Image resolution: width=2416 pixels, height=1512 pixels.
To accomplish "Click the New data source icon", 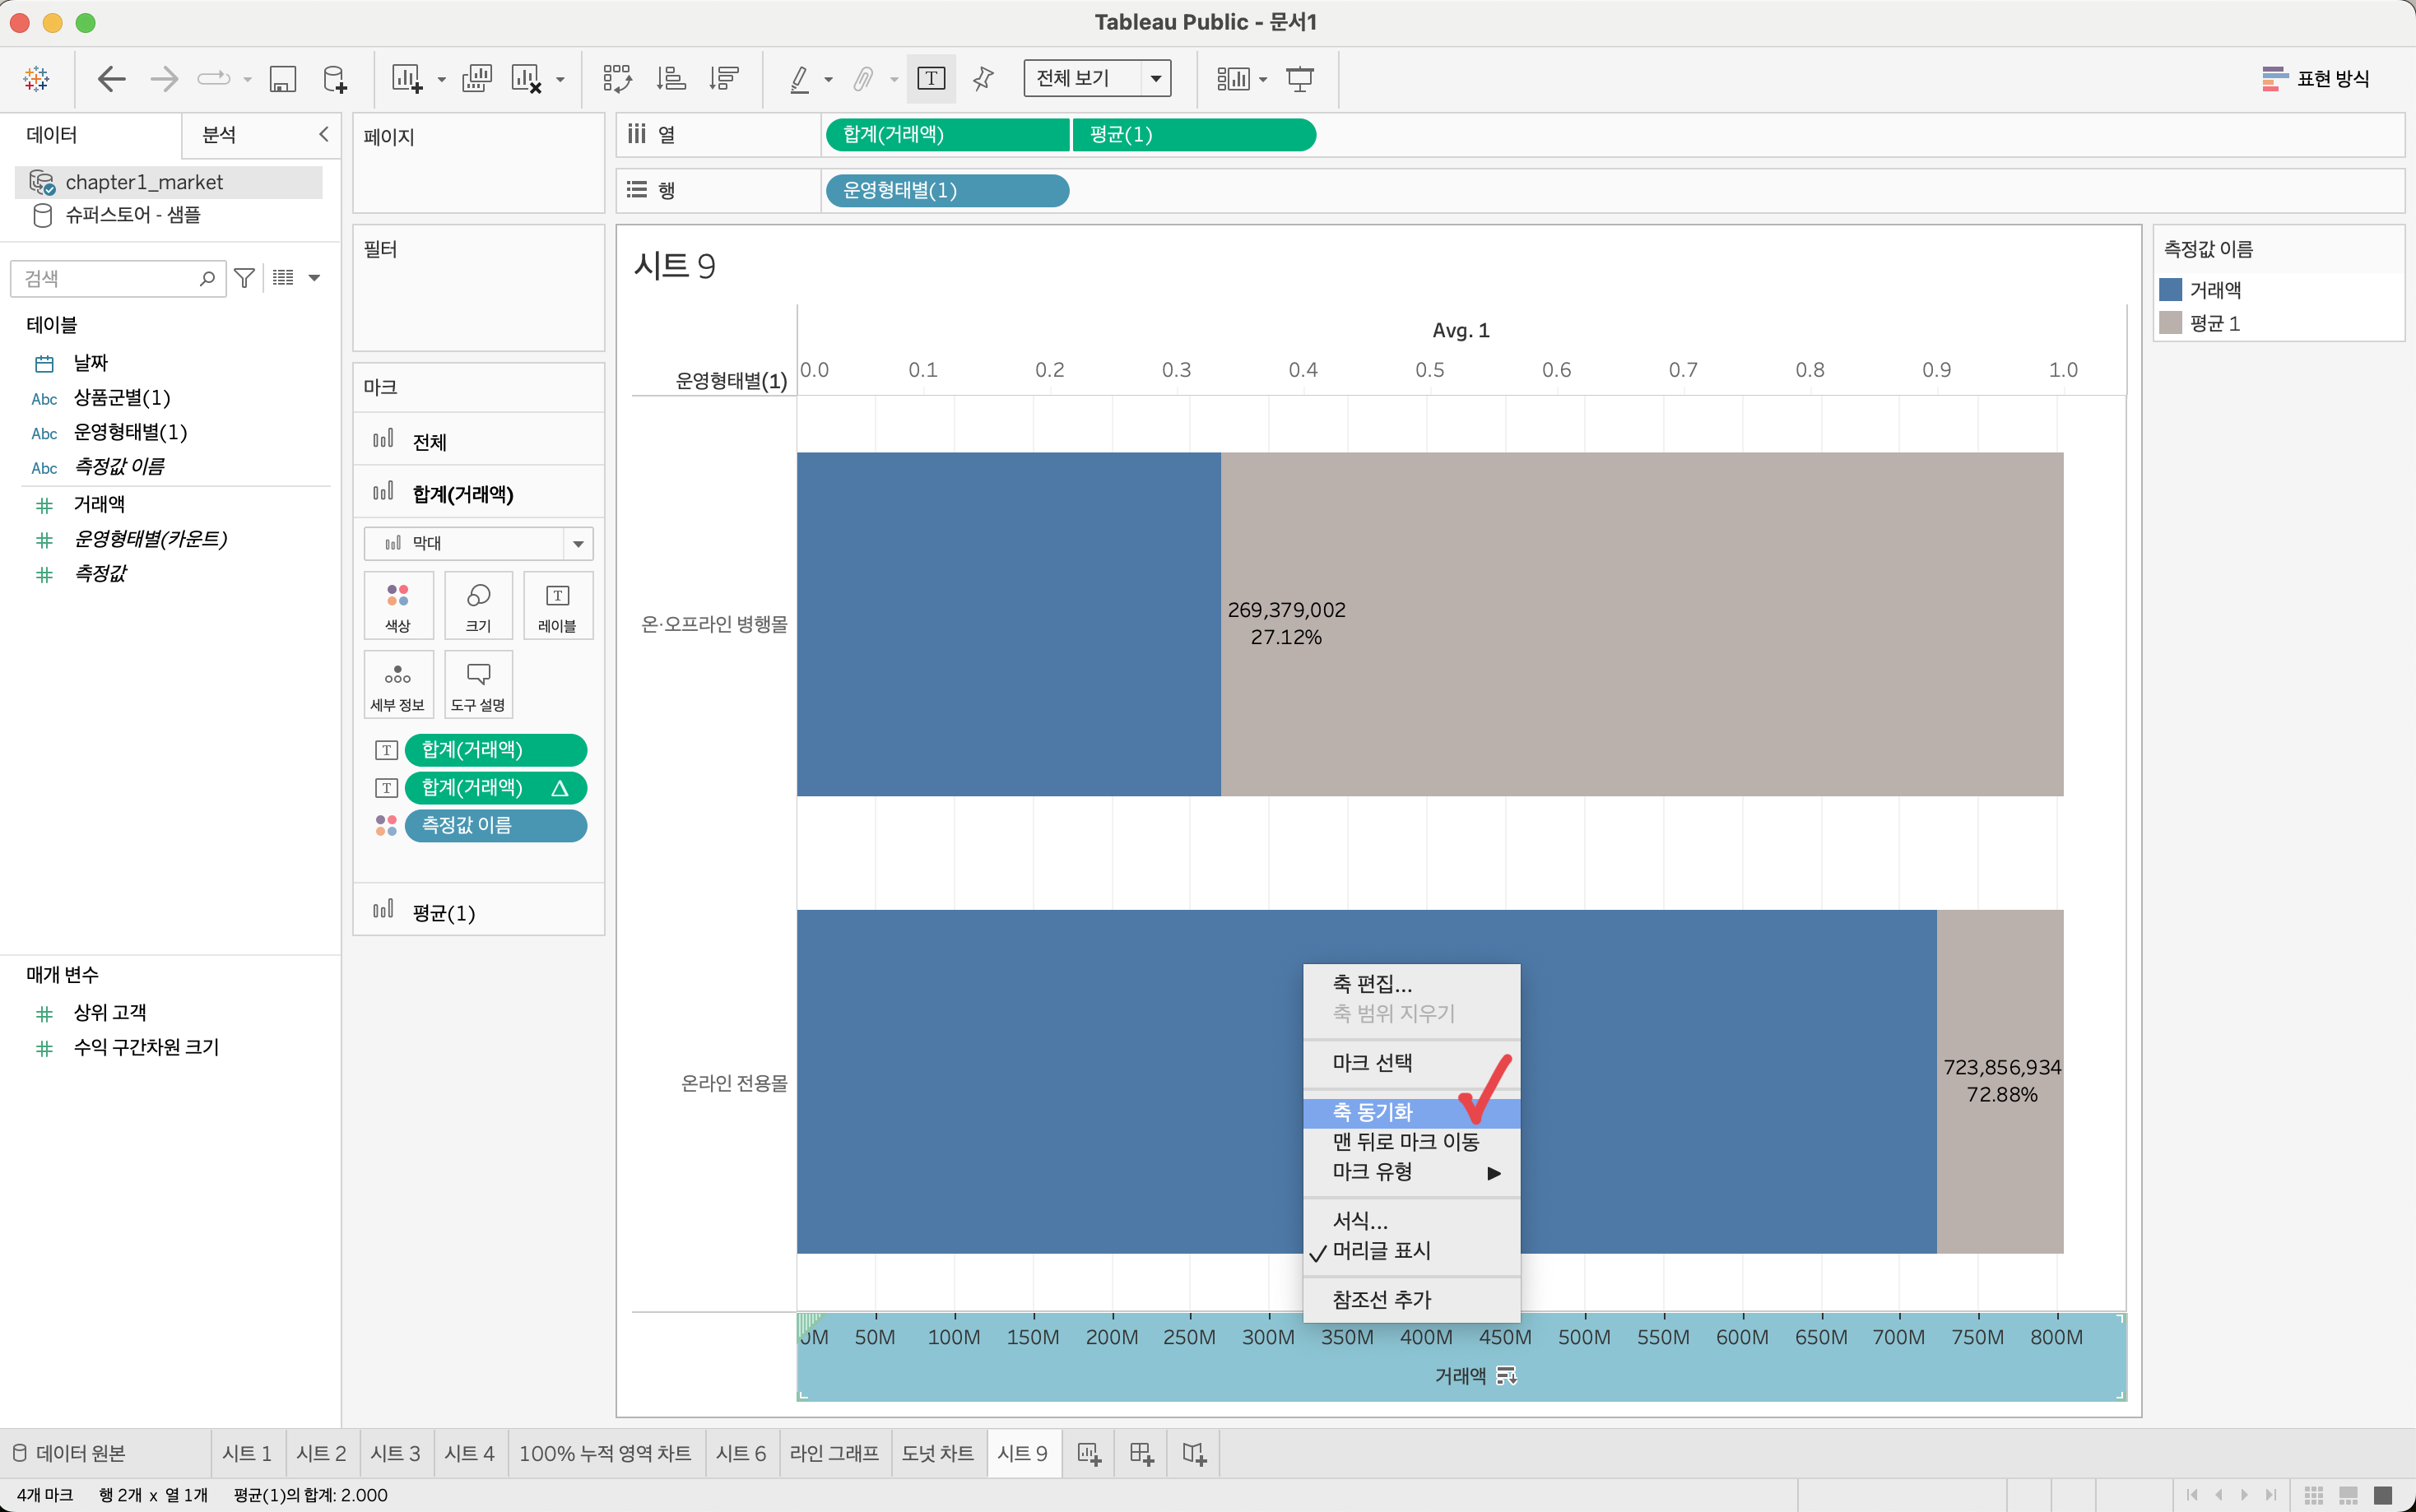I will 335,78.
